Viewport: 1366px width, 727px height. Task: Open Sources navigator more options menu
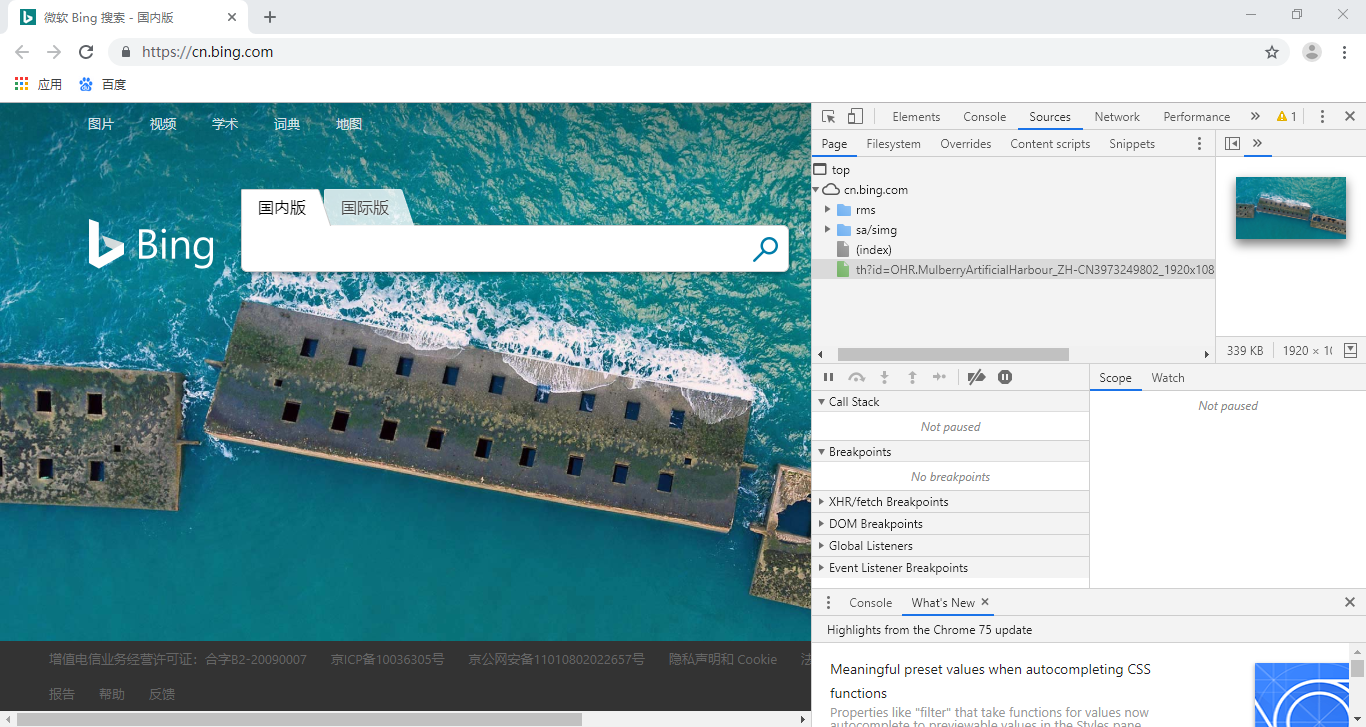(1200, 144)
